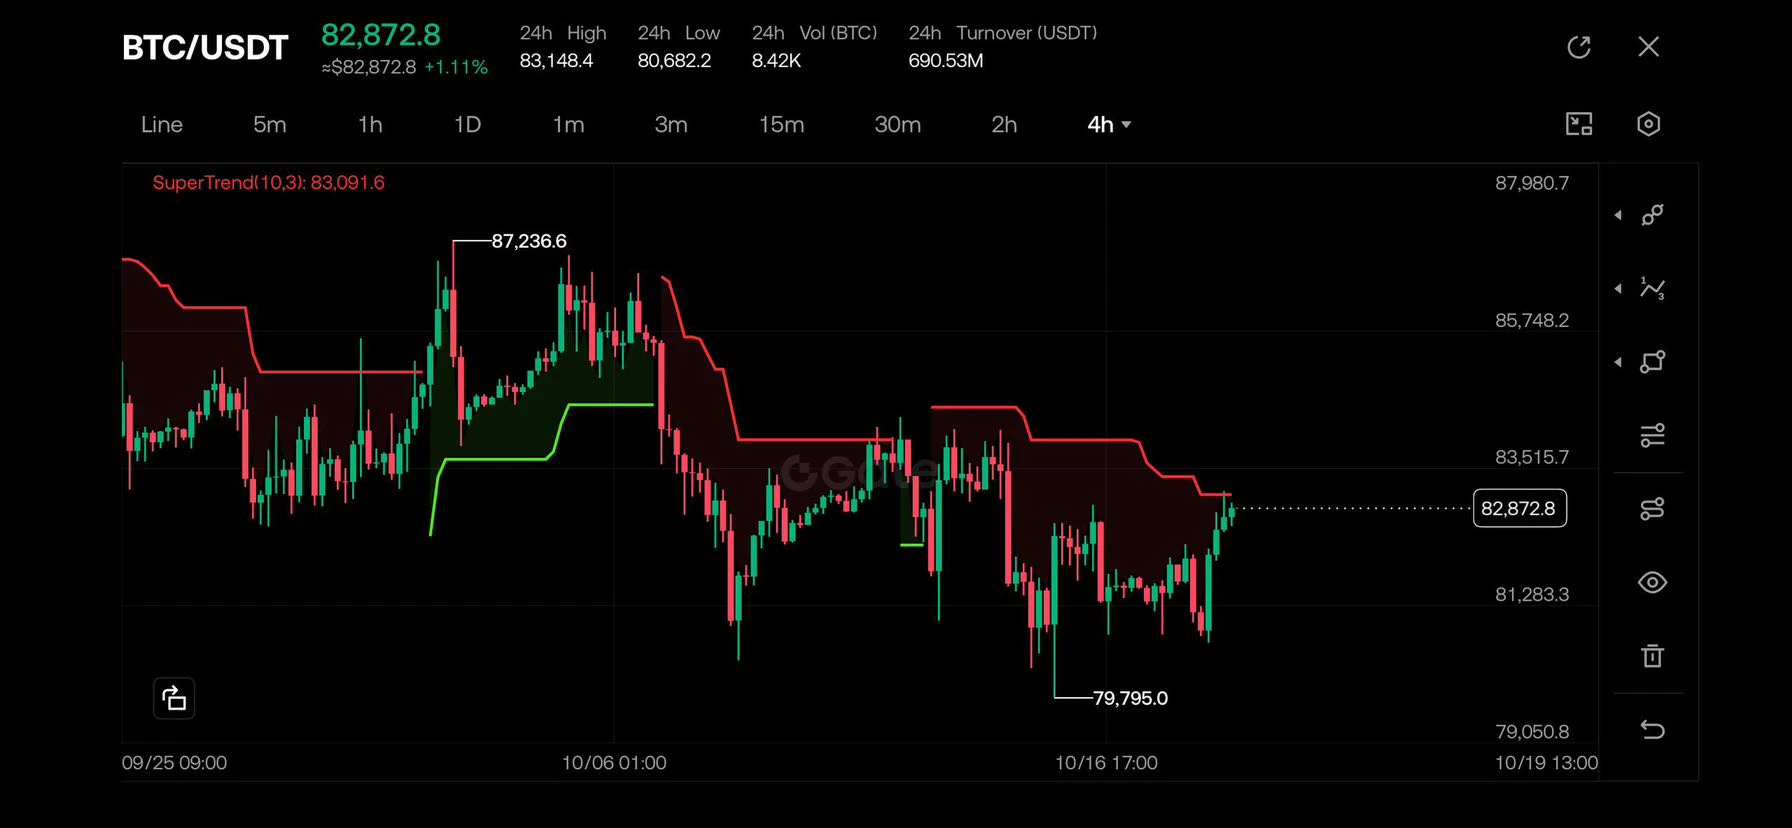Open the drawing style settings icon
1792x828 pixels.
pos(1653,509)
